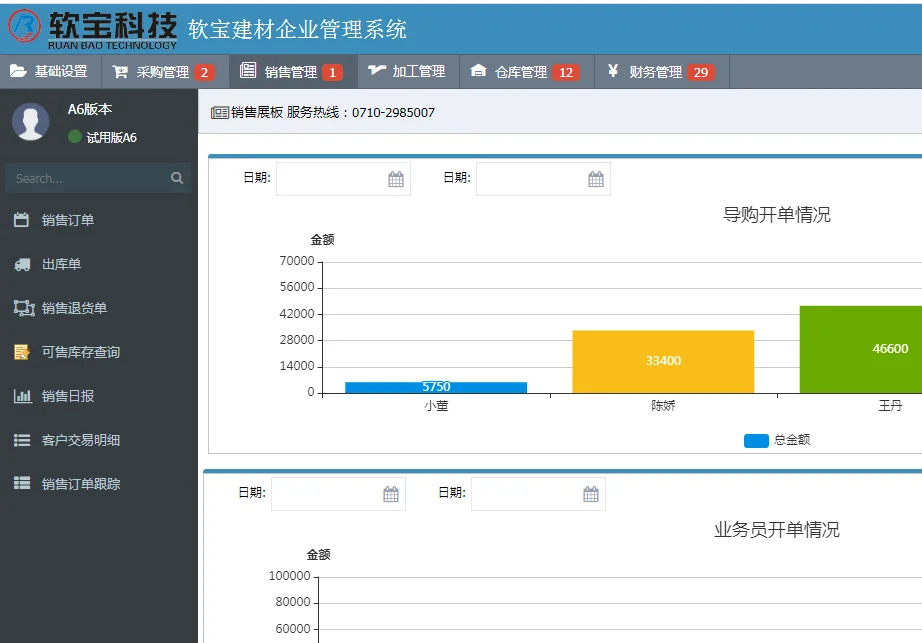Open 出库单 in sidebar
Screen dimensions: 922x643
pyautogui.click(x=99, y=264)
